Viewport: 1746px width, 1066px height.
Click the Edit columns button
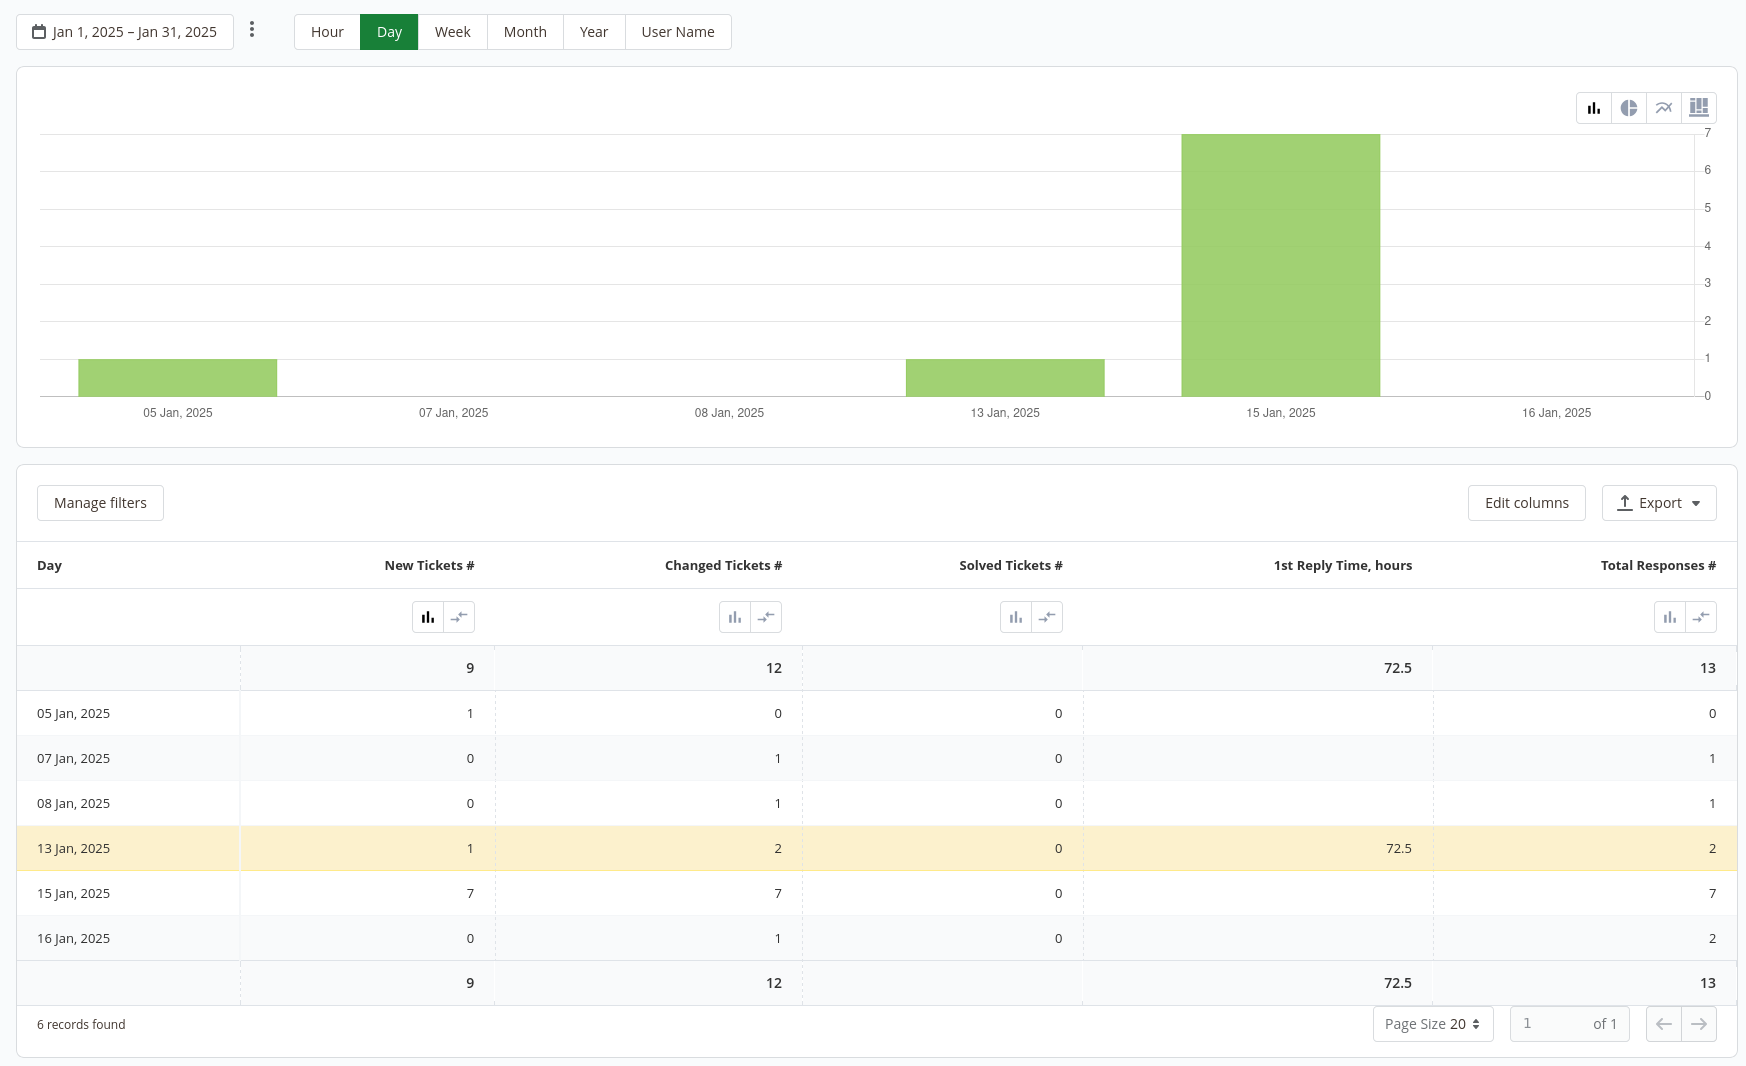tap(1526, 503)
